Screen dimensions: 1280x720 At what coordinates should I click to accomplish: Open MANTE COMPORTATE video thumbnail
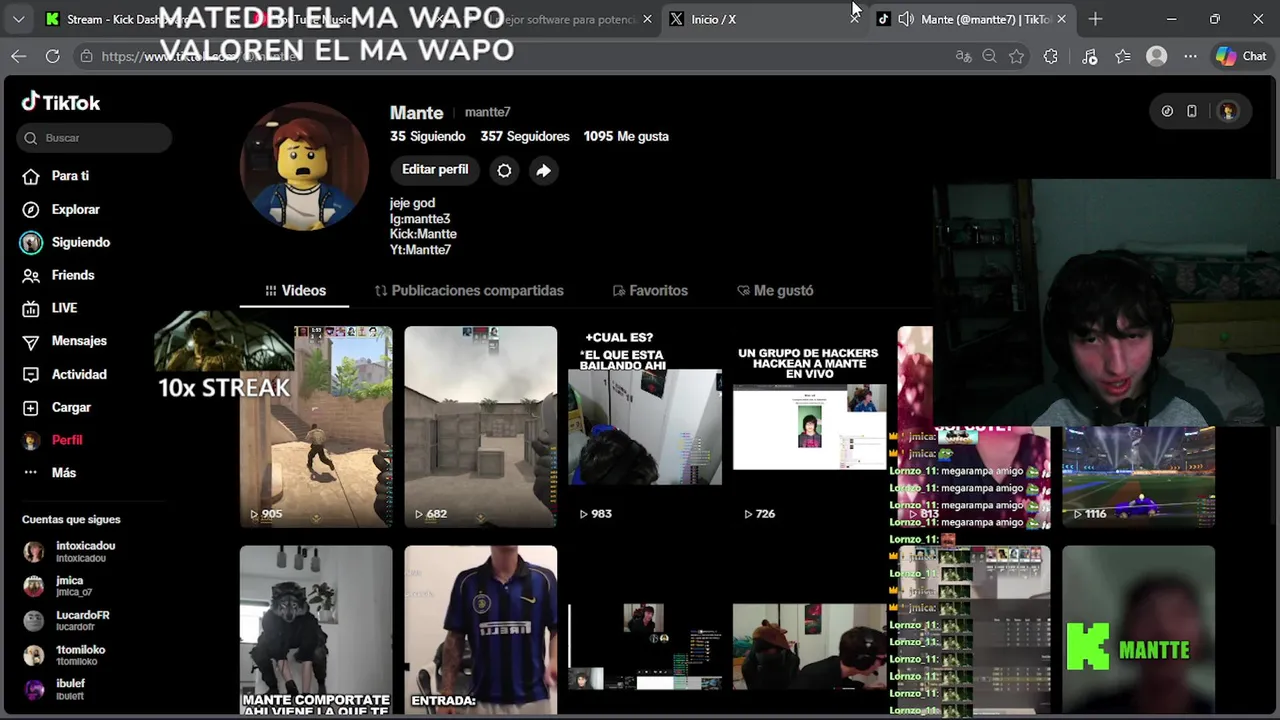pos(316,630)
